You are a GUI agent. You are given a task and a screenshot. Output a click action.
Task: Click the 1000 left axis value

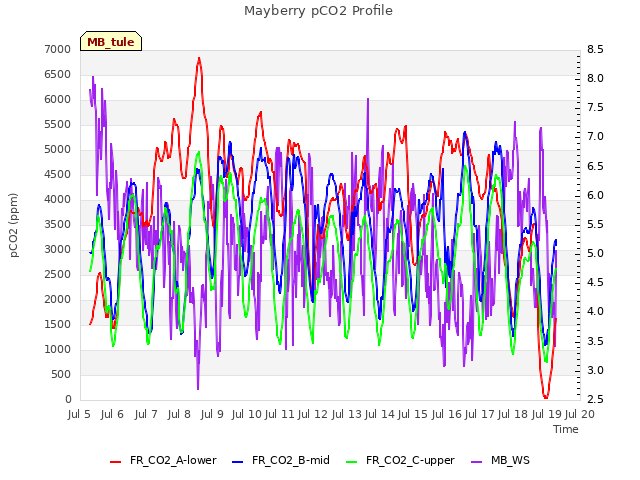(x=58, y=349)
